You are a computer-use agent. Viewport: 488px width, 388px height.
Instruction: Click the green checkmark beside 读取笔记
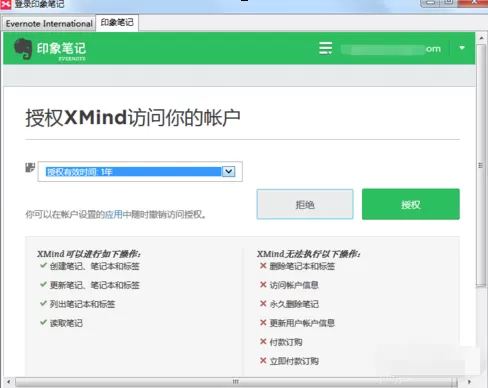click(x=43, y=322)
